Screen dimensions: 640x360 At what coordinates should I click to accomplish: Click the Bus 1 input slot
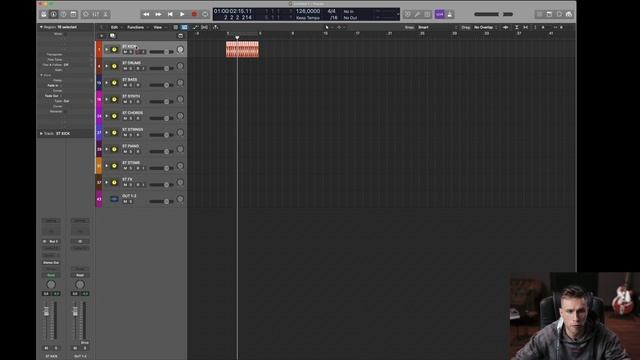[x=51, y=242]
